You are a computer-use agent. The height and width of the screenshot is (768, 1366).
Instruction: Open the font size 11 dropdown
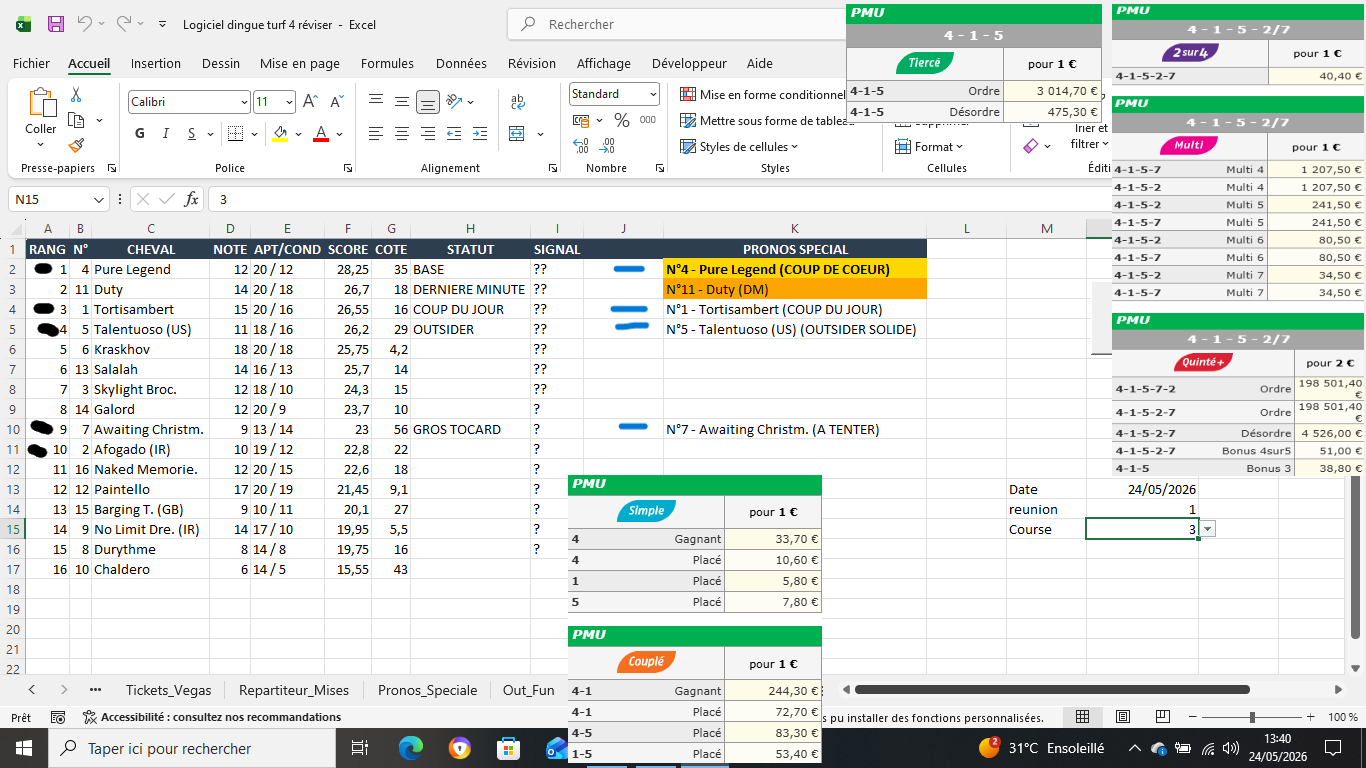click(289, 102)
